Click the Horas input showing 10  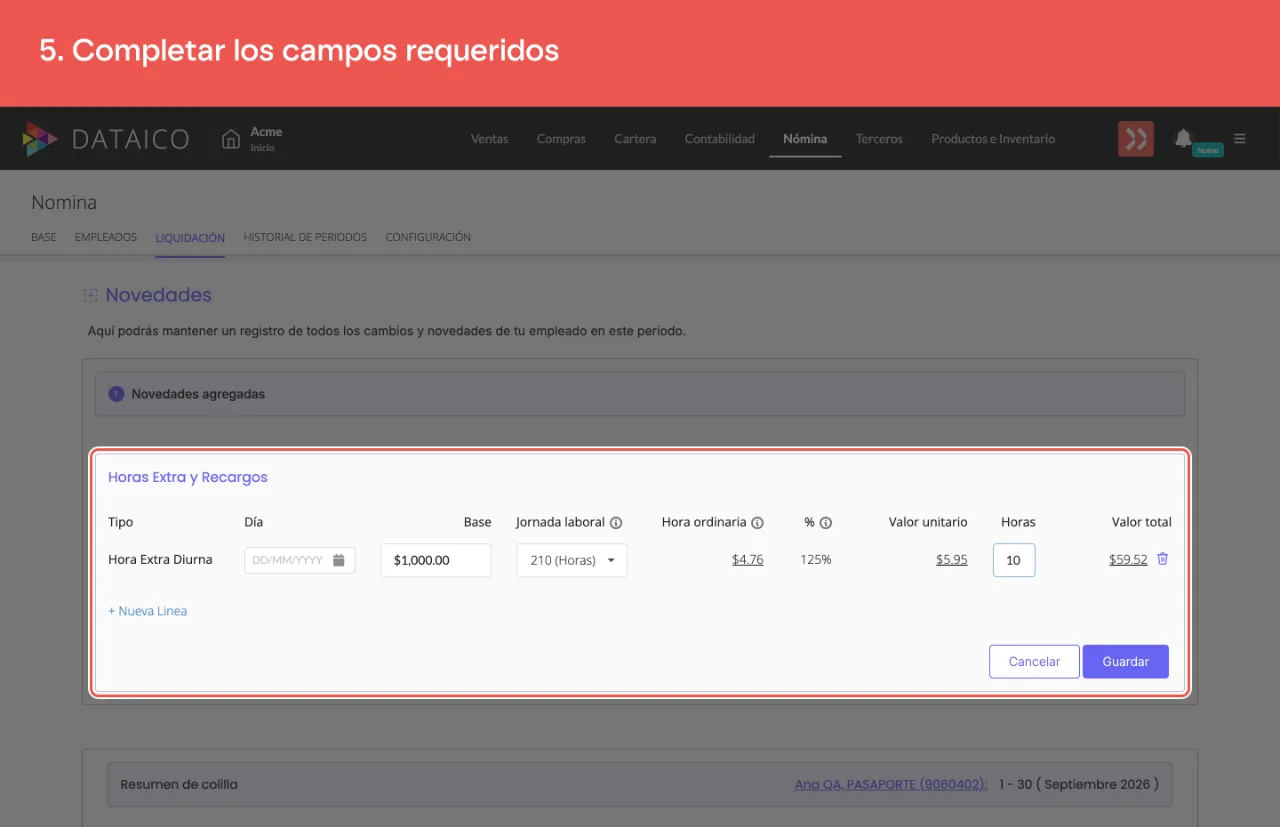pos(1014,560)
